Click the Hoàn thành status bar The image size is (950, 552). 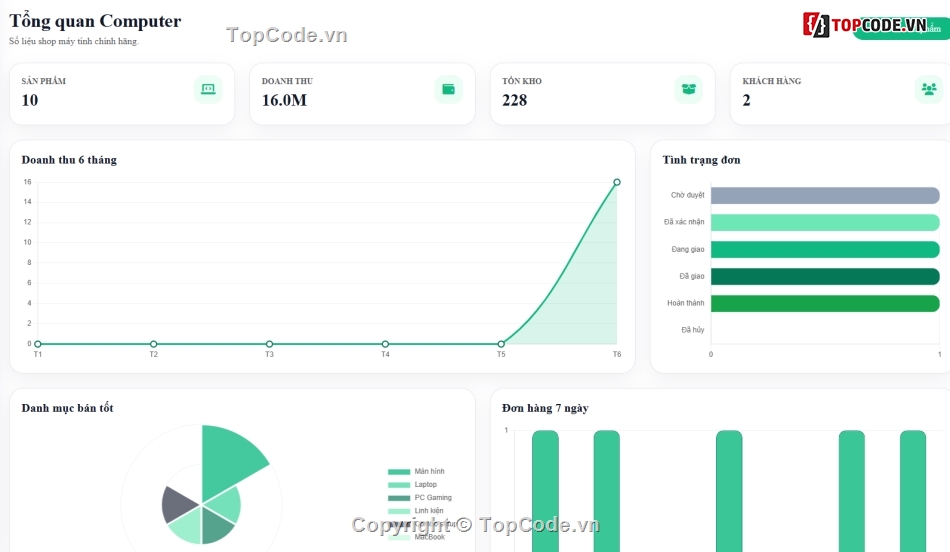click(825, 303)
